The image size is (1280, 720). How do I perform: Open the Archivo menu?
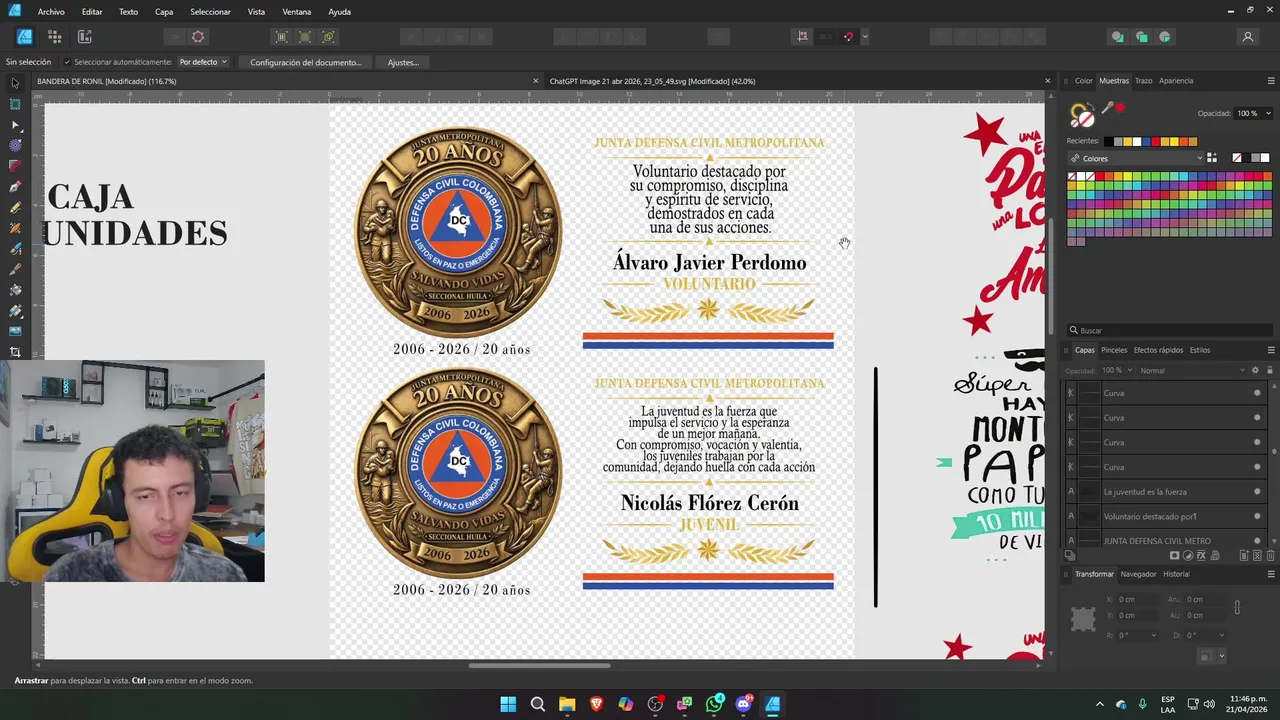[51, 12]
